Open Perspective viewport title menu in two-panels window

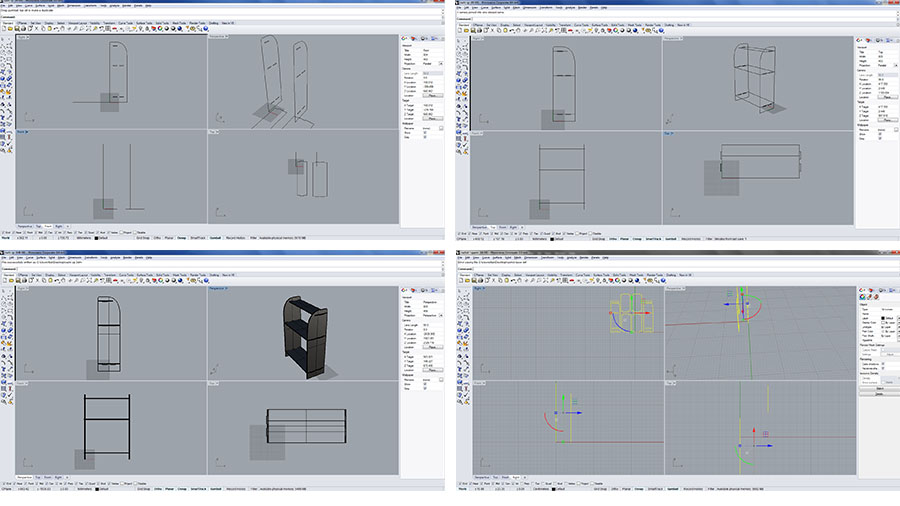click(218, 36)
